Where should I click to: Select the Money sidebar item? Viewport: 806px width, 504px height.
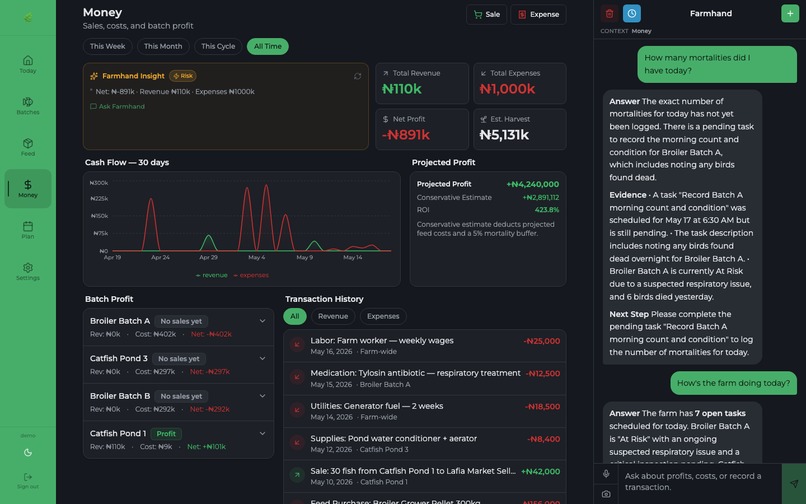(28, 188)
